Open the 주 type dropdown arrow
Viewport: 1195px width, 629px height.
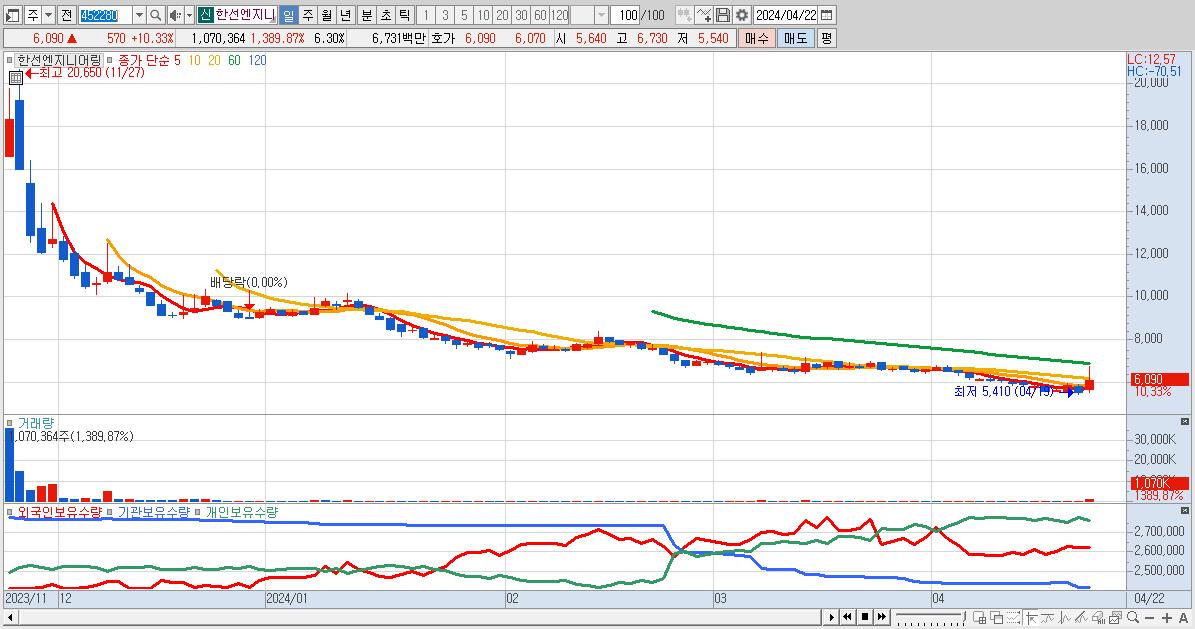[x=48, y=14]
